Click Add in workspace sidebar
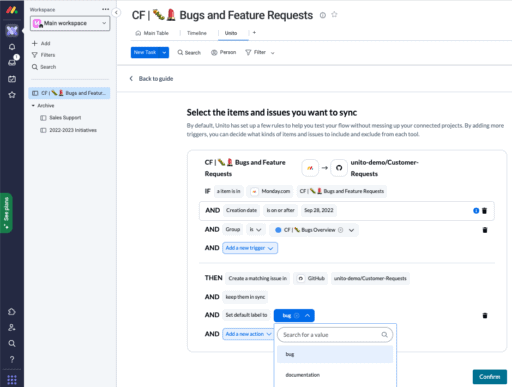 (41, 43)
